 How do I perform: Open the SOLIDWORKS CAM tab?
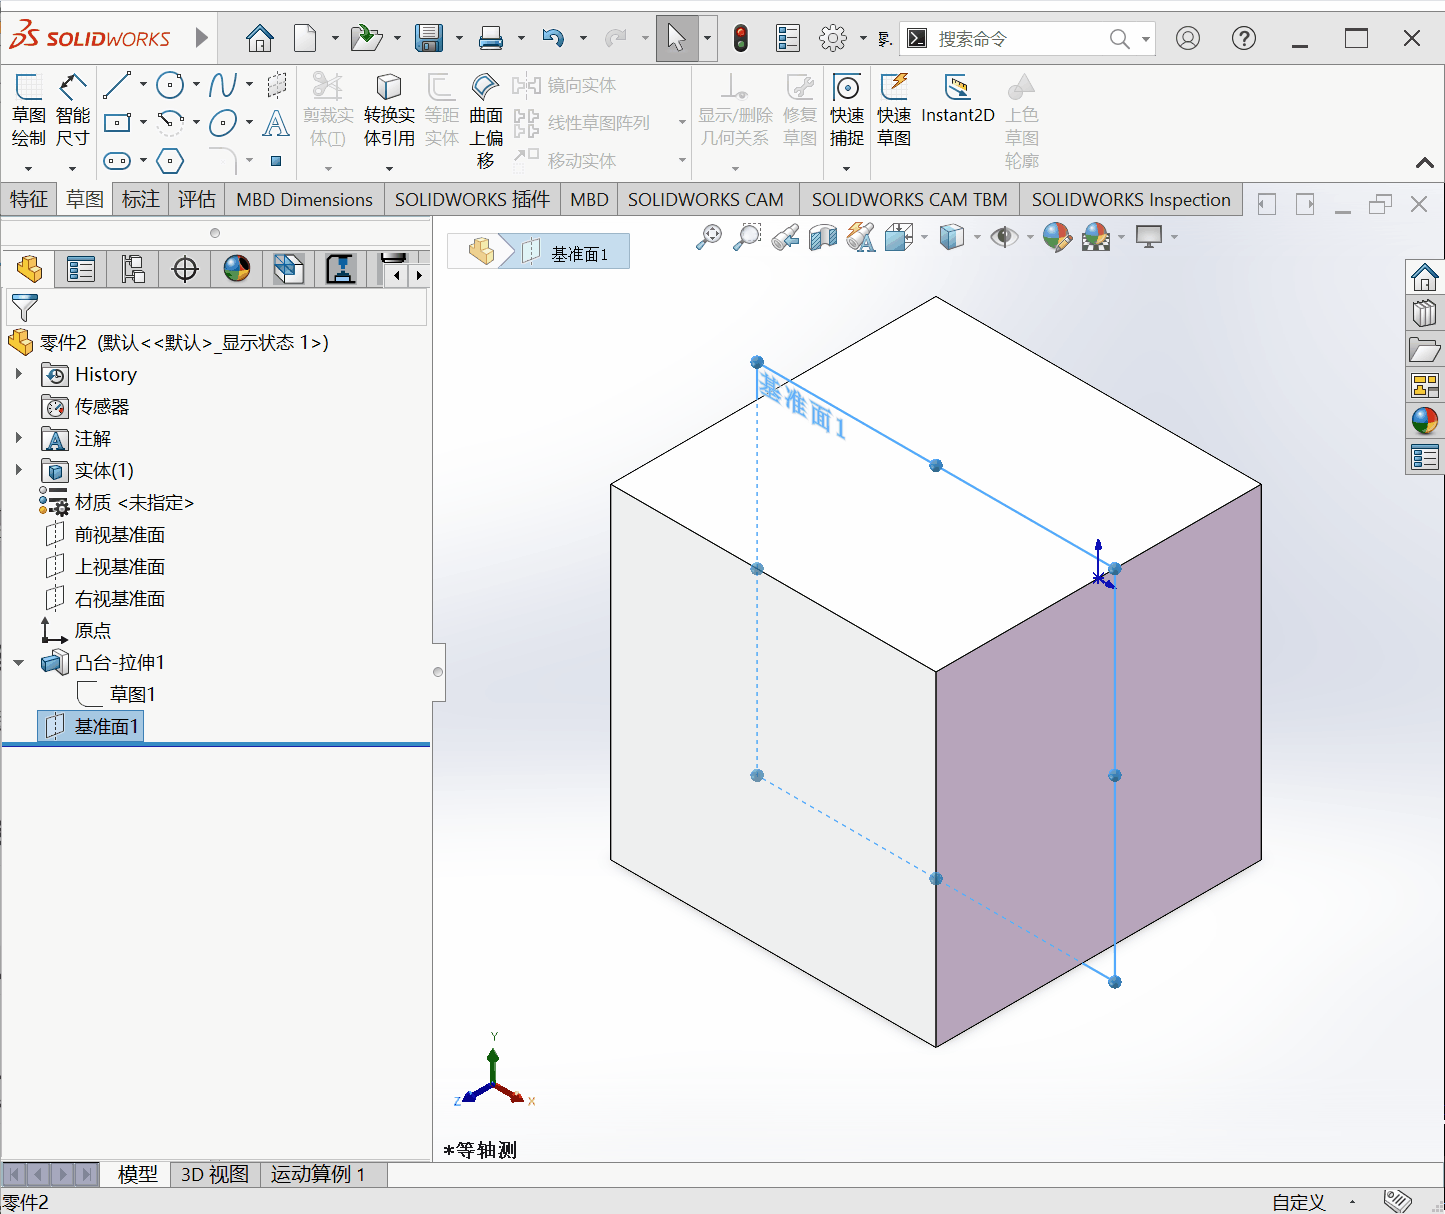(706, 199)
